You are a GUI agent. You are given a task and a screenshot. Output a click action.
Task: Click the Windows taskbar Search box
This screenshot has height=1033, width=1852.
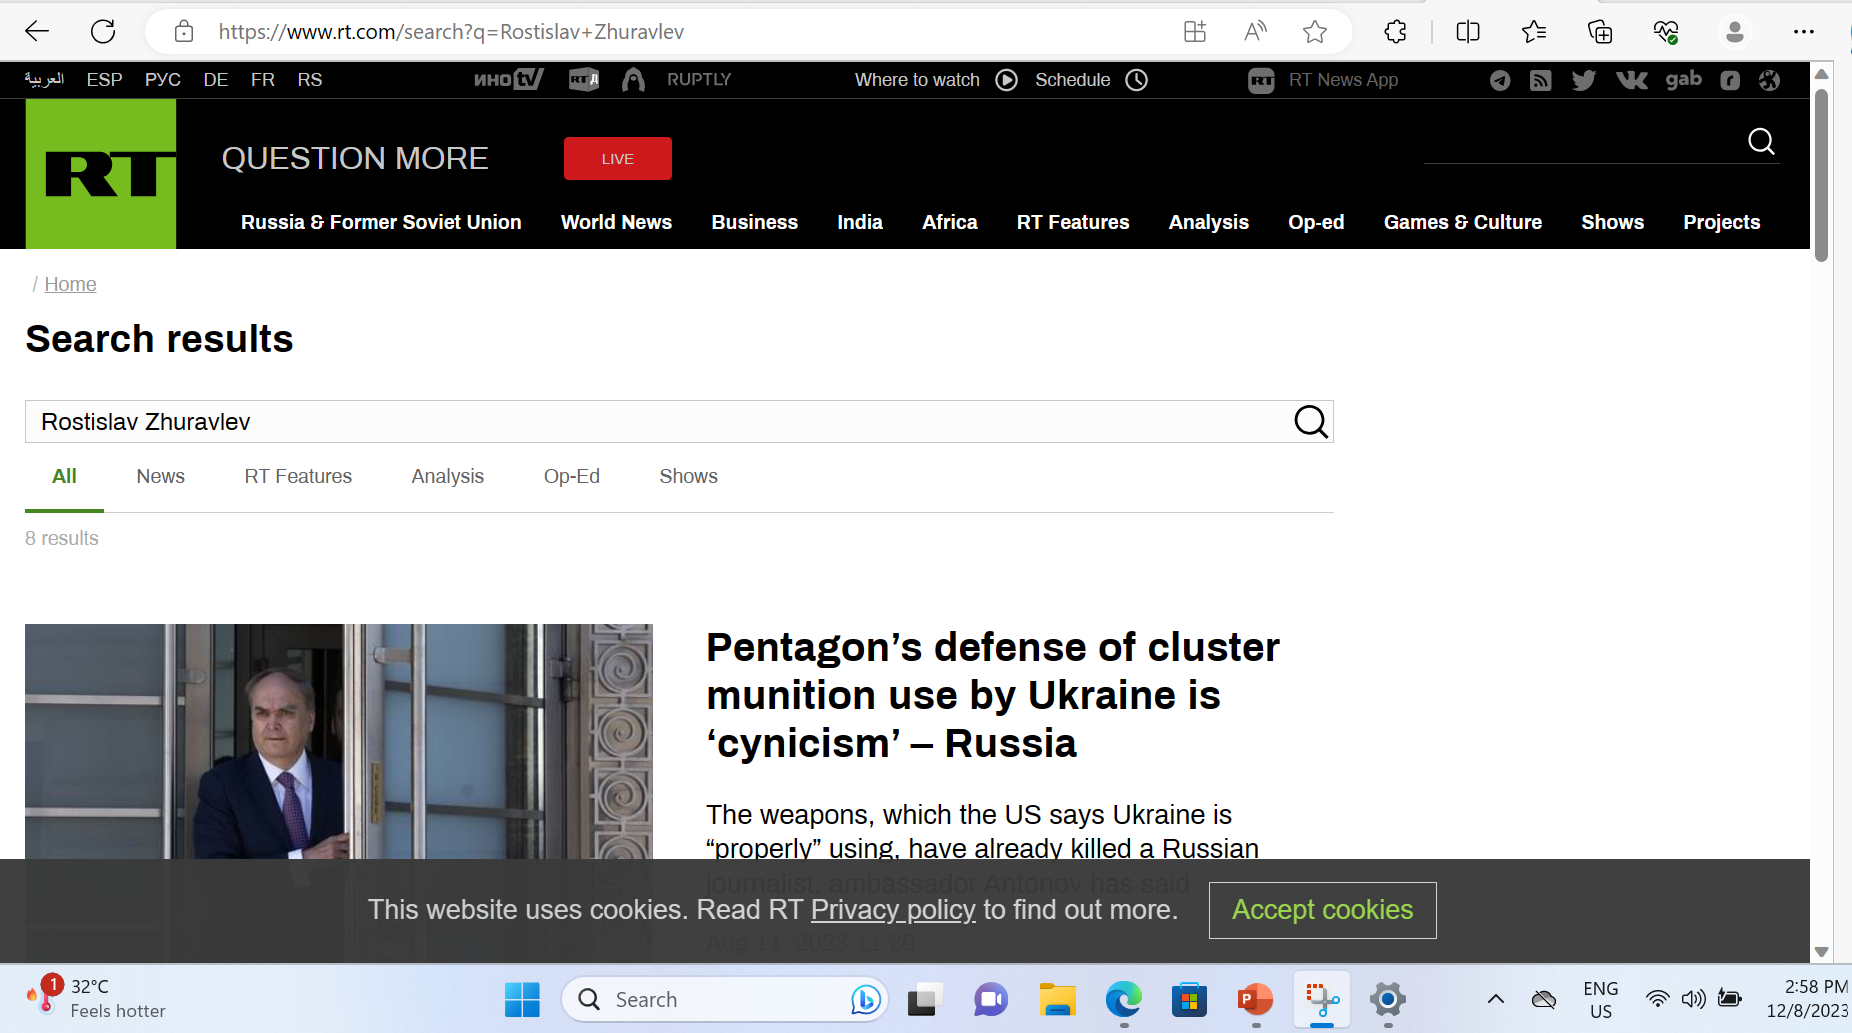725,999
